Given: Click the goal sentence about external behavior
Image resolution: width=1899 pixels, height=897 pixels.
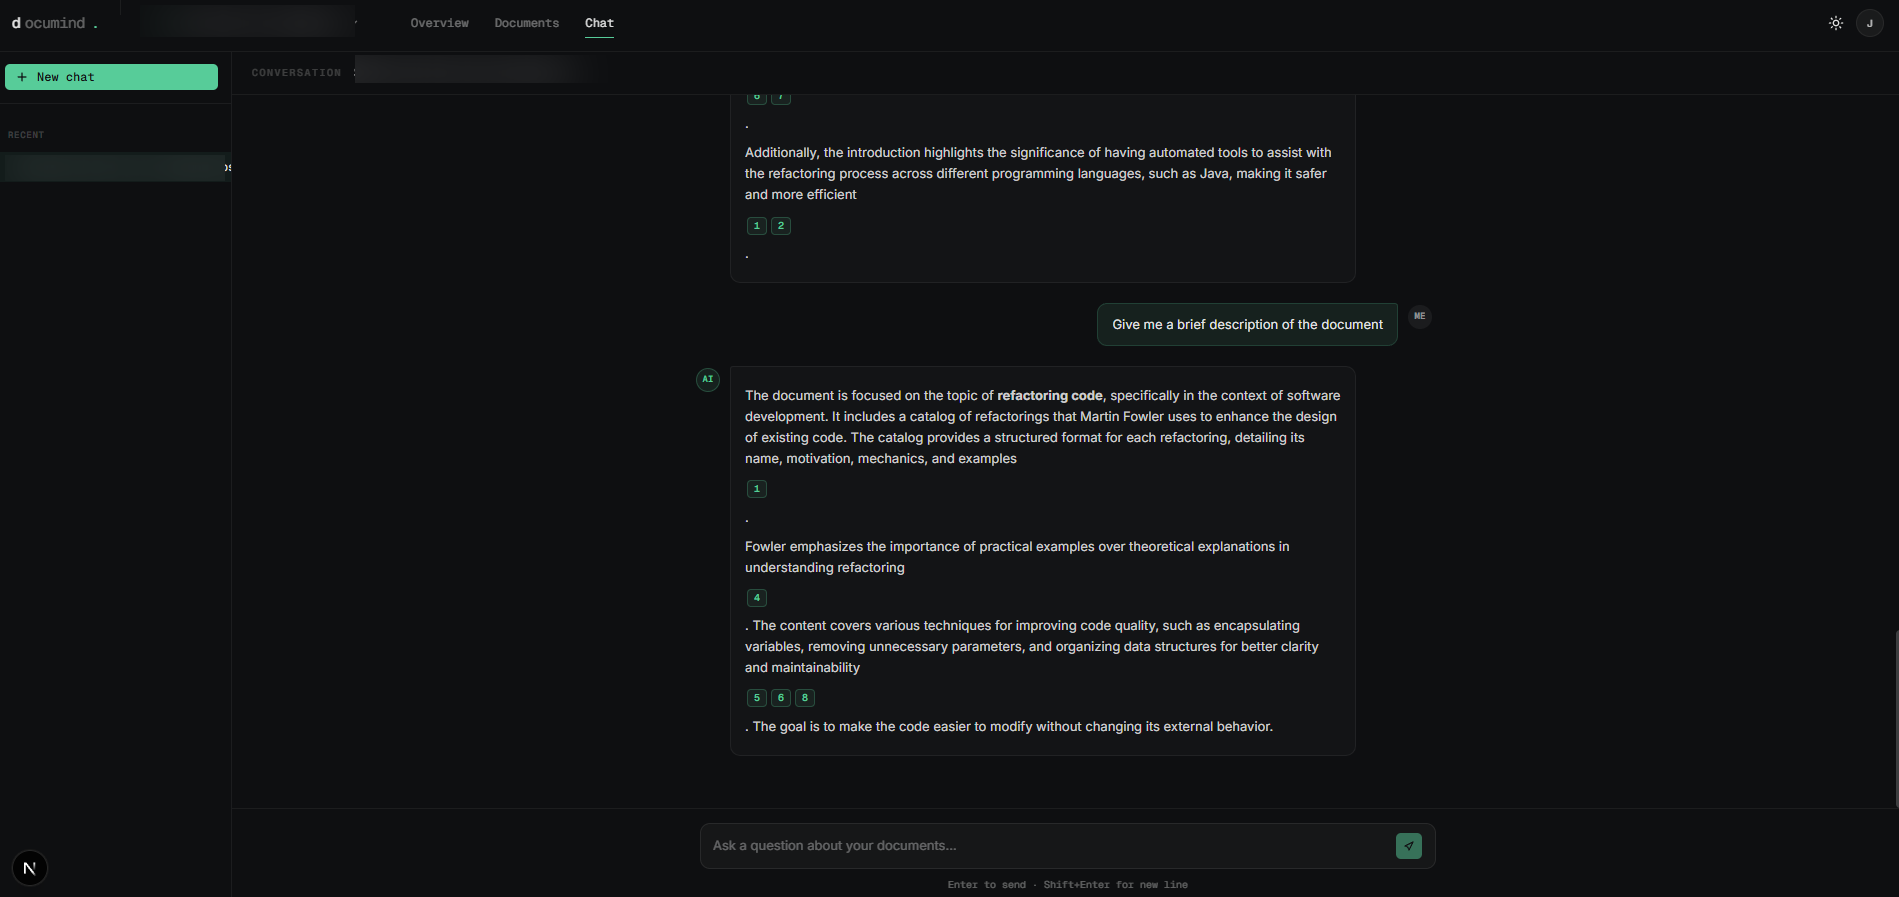Looking at the screenshot, I should (1012, 727).
